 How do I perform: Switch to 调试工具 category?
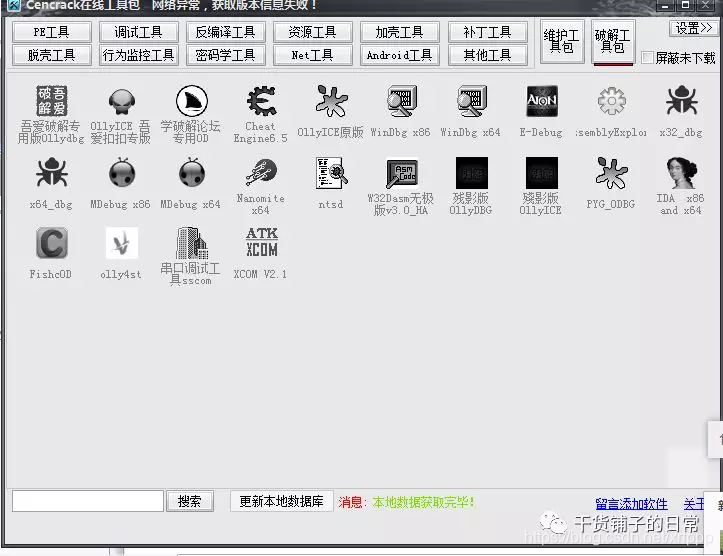click(x=138, y=32)
